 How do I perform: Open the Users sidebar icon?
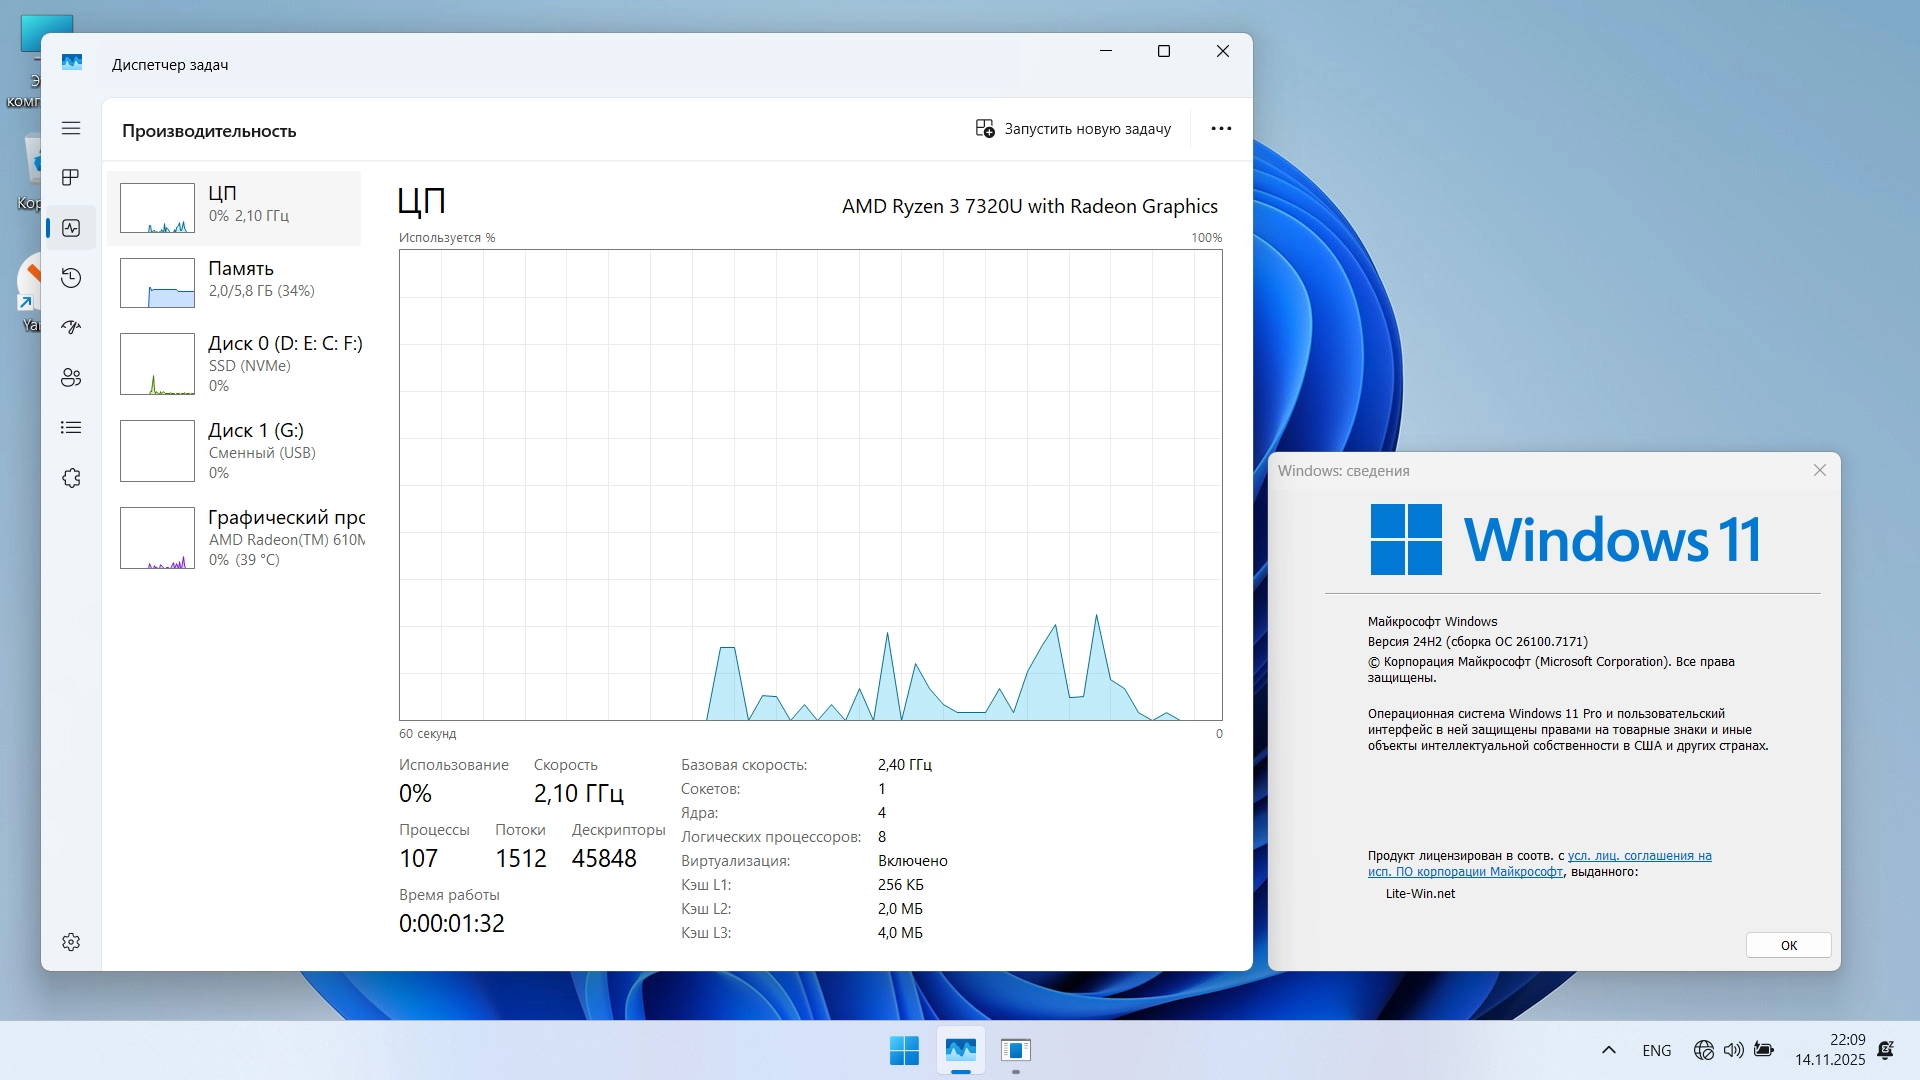click(x=71, y=378)
